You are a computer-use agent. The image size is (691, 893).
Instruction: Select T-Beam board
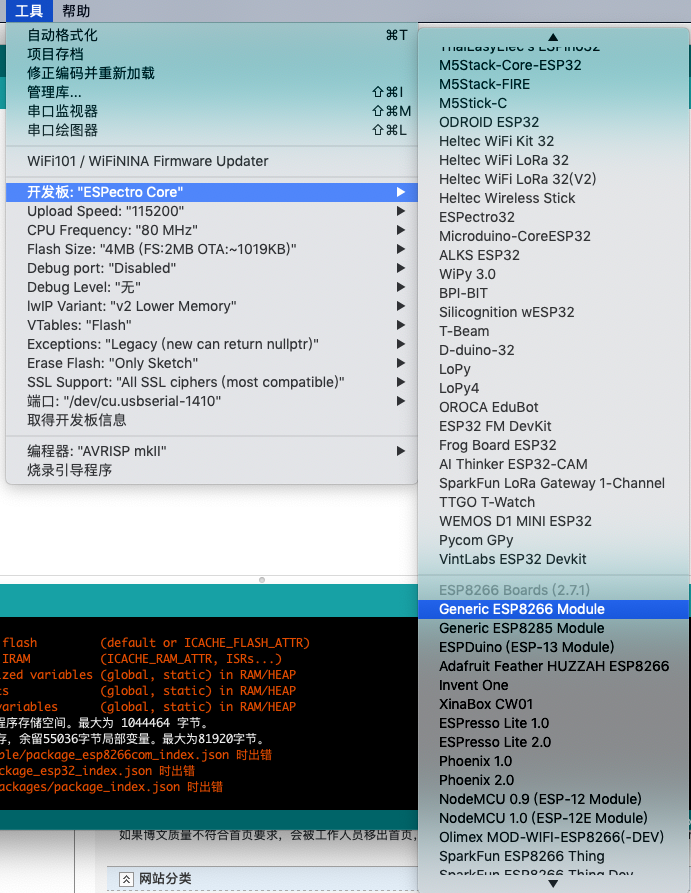(x=553, y=331)
